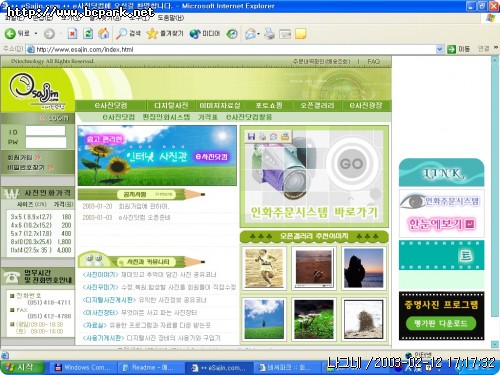Open the History clock icon
This screenshot has height=375, width=500.
click(x=232, y=34)
